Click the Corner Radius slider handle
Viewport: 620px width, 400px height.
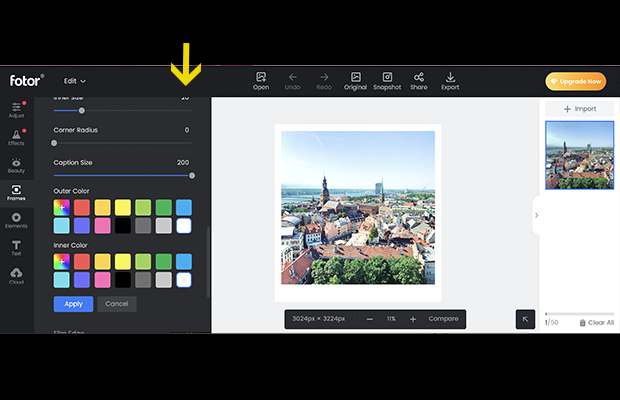54,143
